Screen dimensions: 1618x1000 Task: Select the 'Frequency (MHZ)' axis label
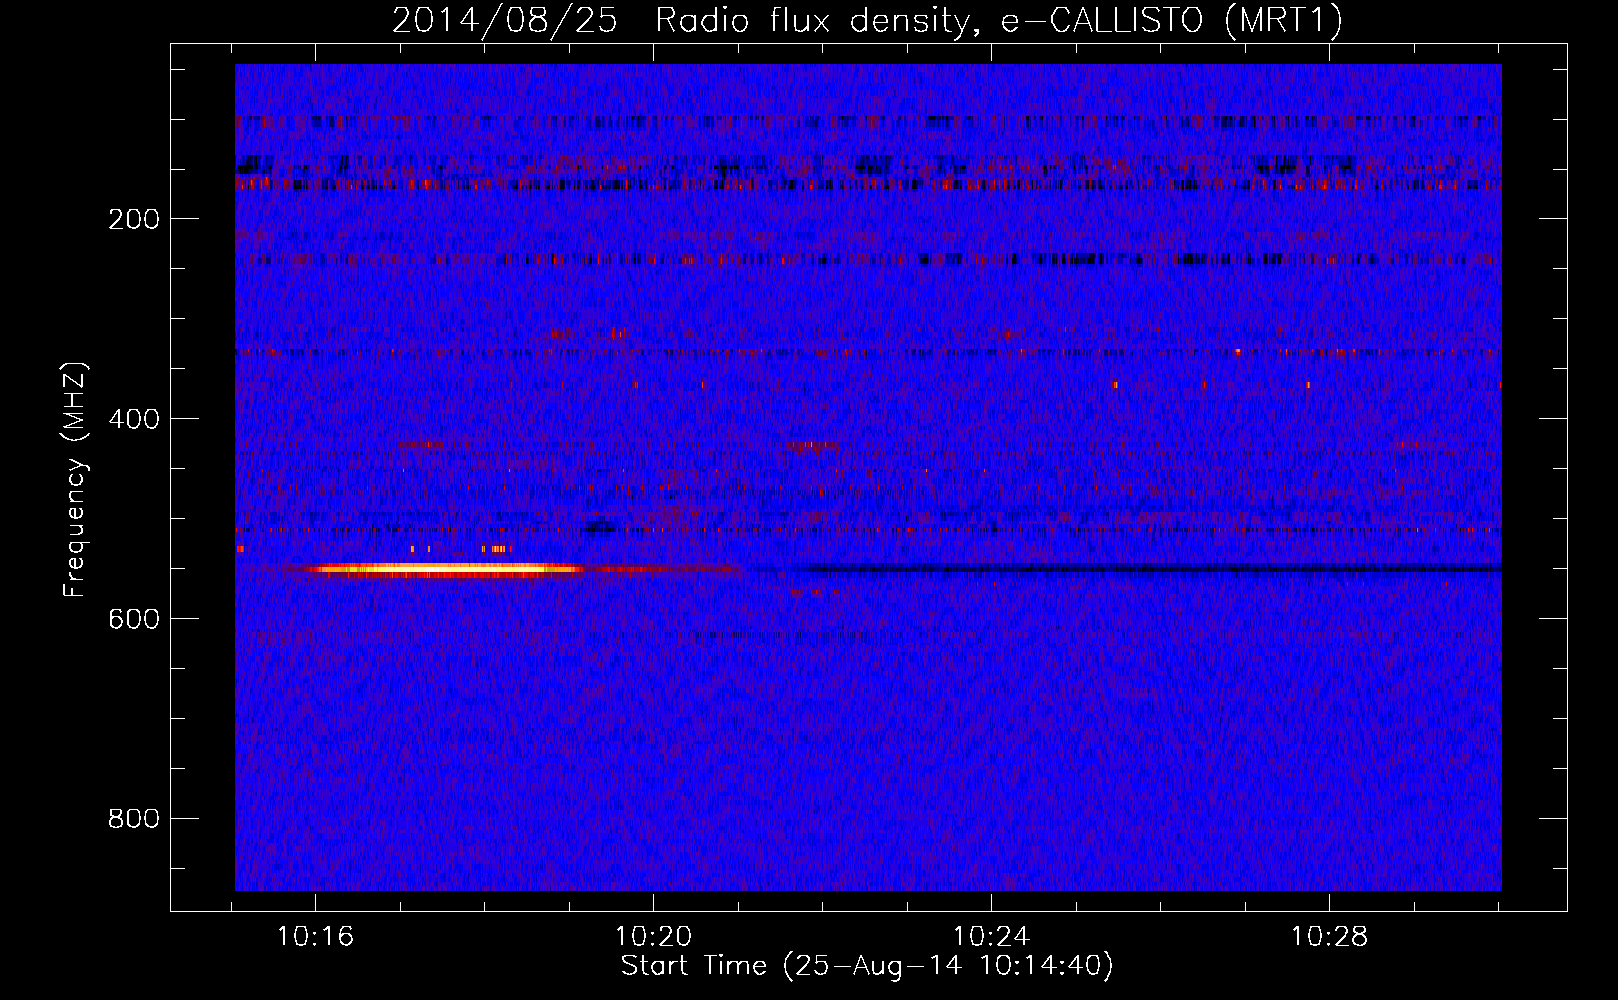tap(75, 480)
